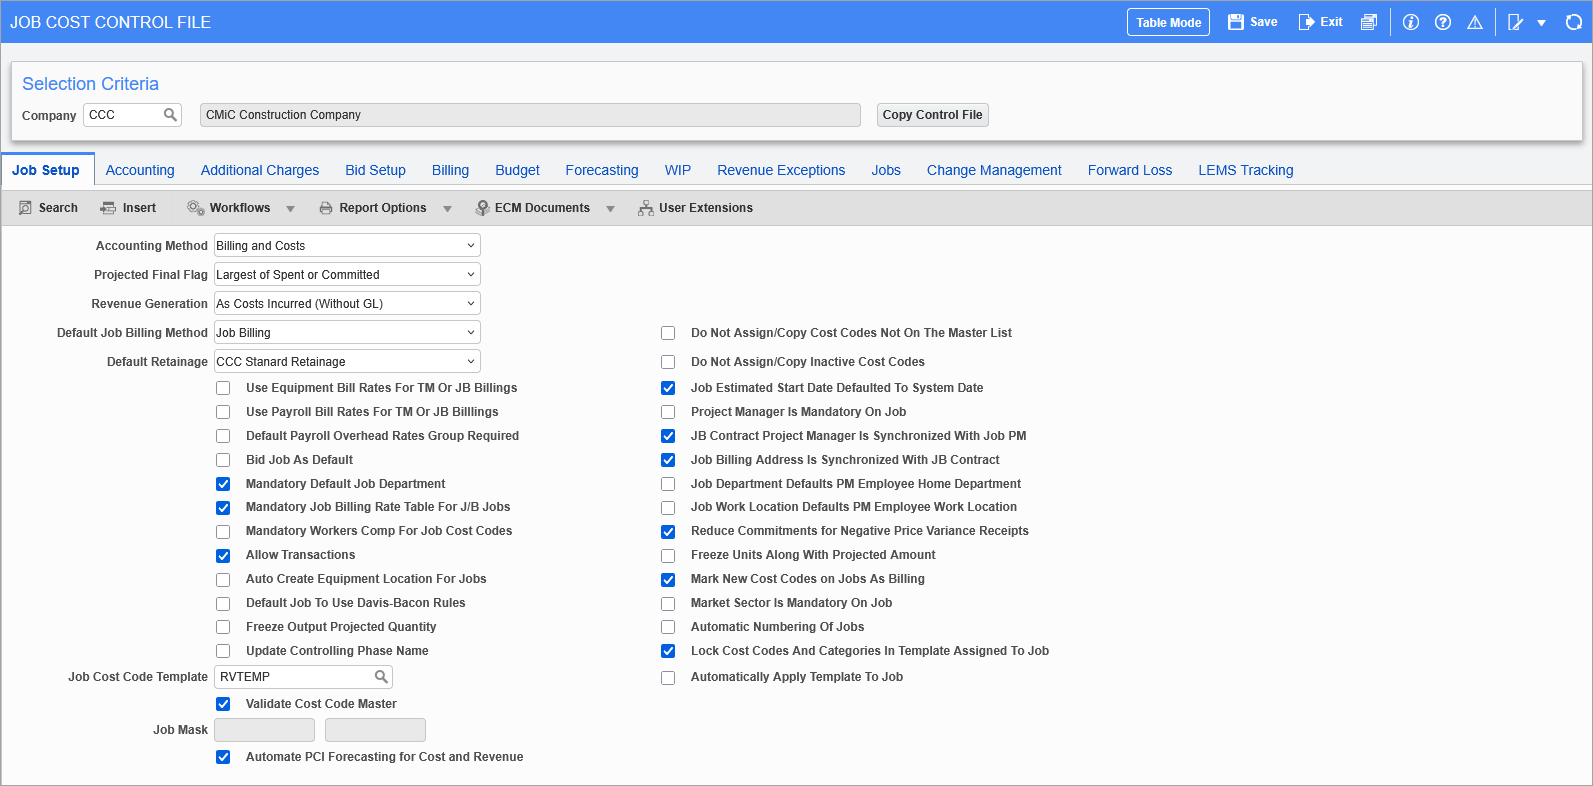Image resolution: width=1593 pixels, height=786 pixels.
Task: Click the Company lookup magnifier icon
Action: point(170,115)
